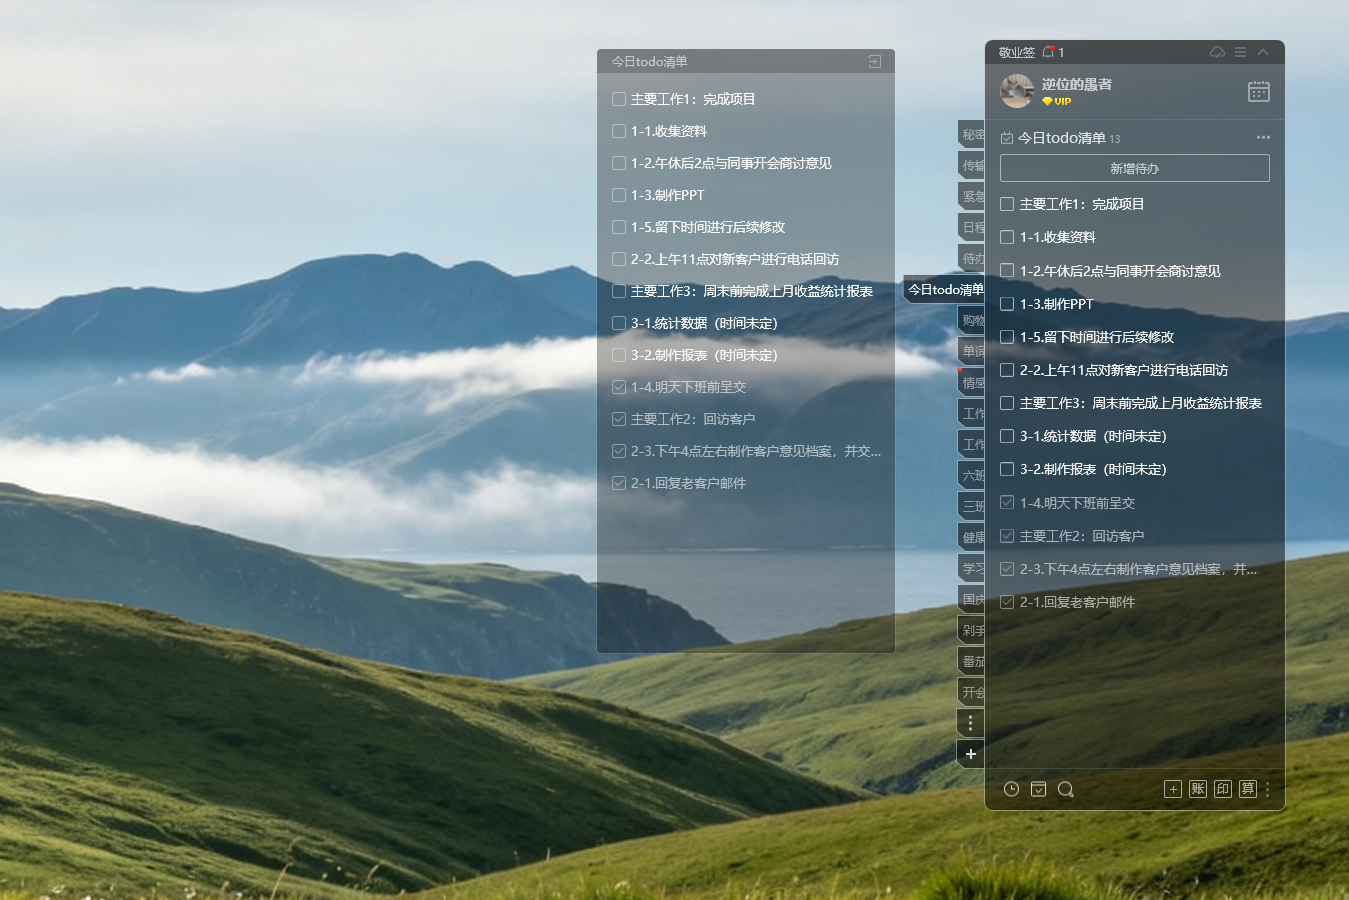Viewport: 1349px width, 900px height.
Task: Click the cloud sync icon in 敬业签
Action: tap(1217, 52)
